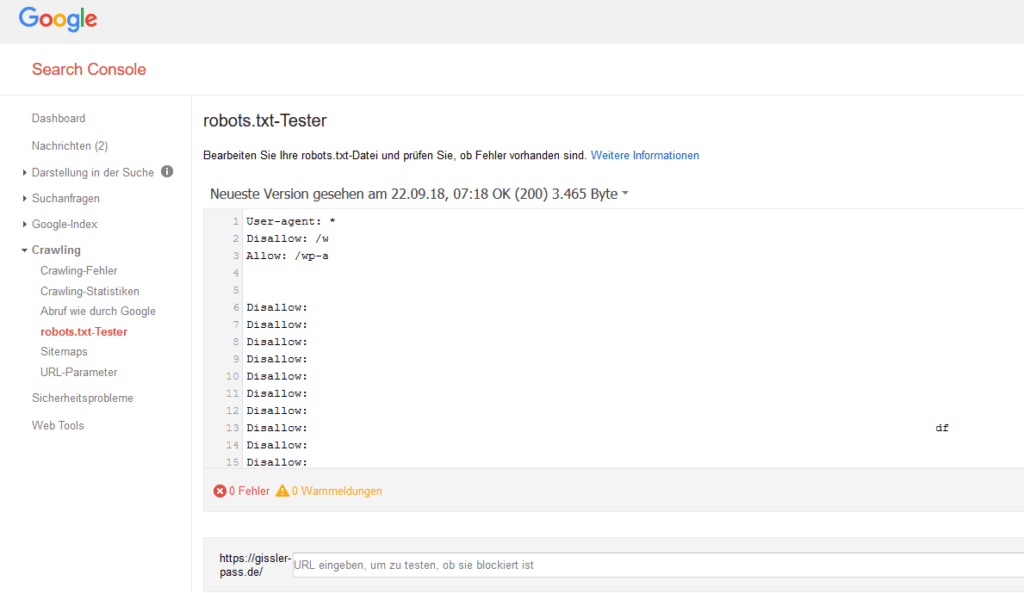The height and width of the screenshot is (593, 1024).
Task: Open URL-Parameter in sidebar
Action: (78, 372)
